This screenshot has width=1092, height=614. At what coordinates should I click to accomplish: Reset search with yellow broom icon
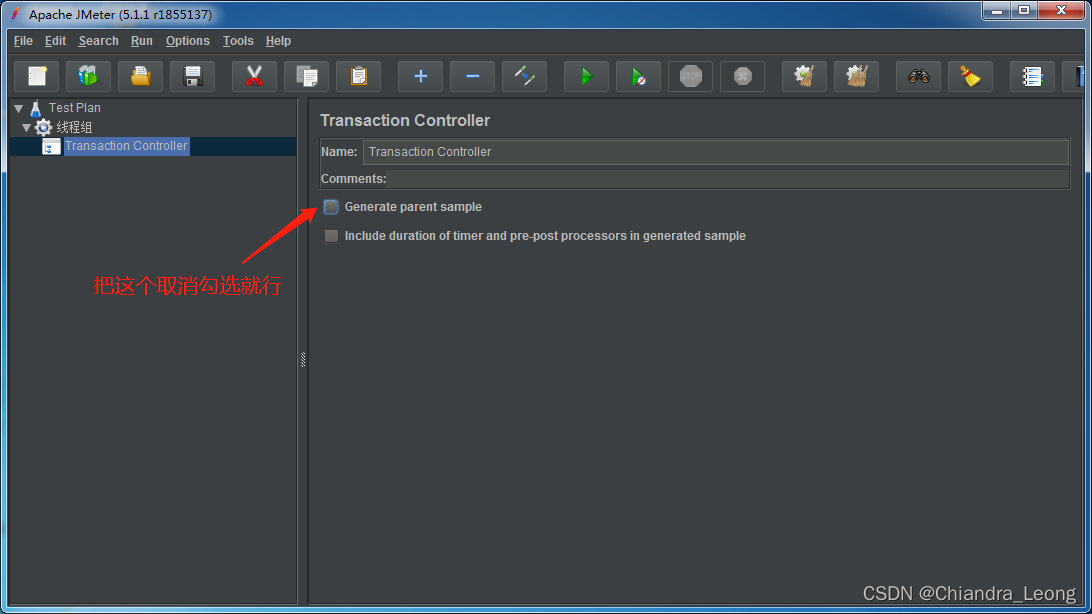970,76
